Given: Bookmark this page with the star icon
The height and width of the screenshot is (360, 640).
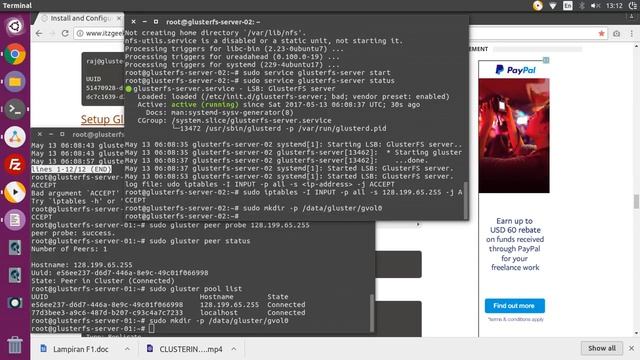Looking at the screenshot, I should [x=601, y=33].
